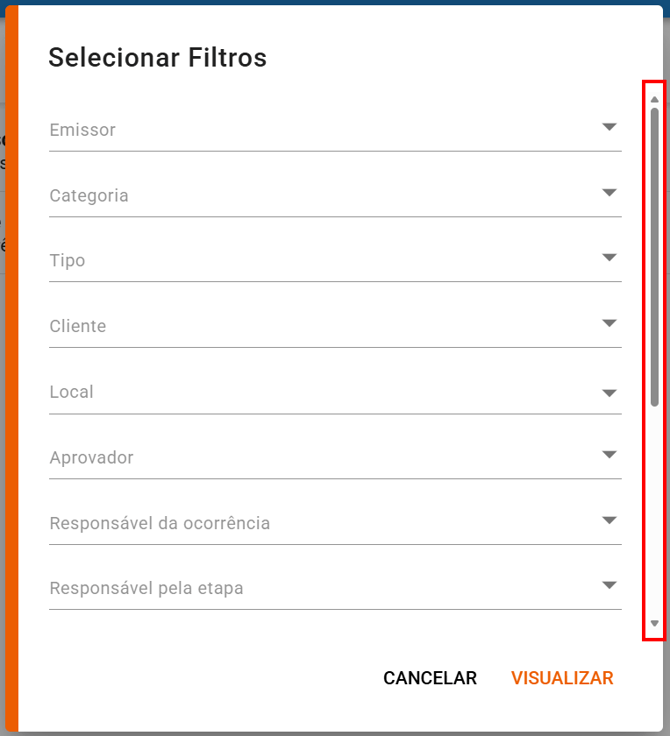The width and height of the screenshot is (670, 736).
Task: Open the Emissor dropdown arrow
Action: [609, 127]
